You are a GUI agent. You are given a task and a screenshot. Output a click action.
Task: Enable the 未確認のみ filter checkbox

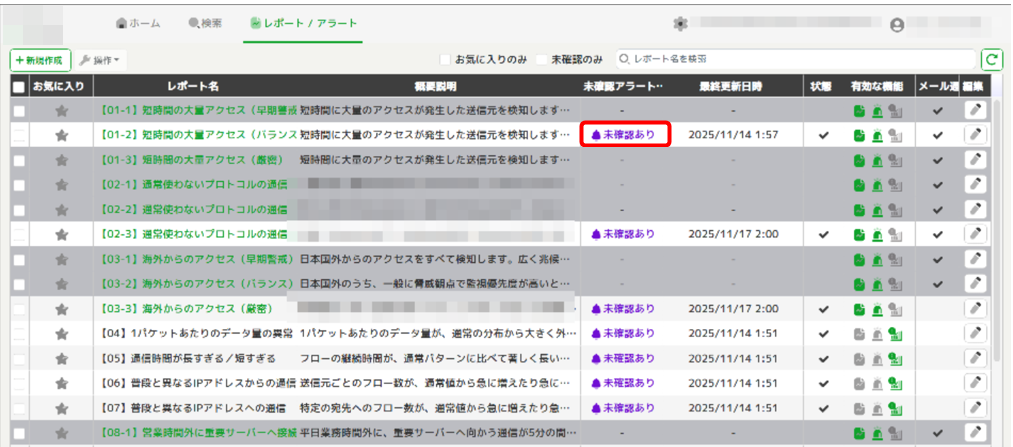pos(541,59)
